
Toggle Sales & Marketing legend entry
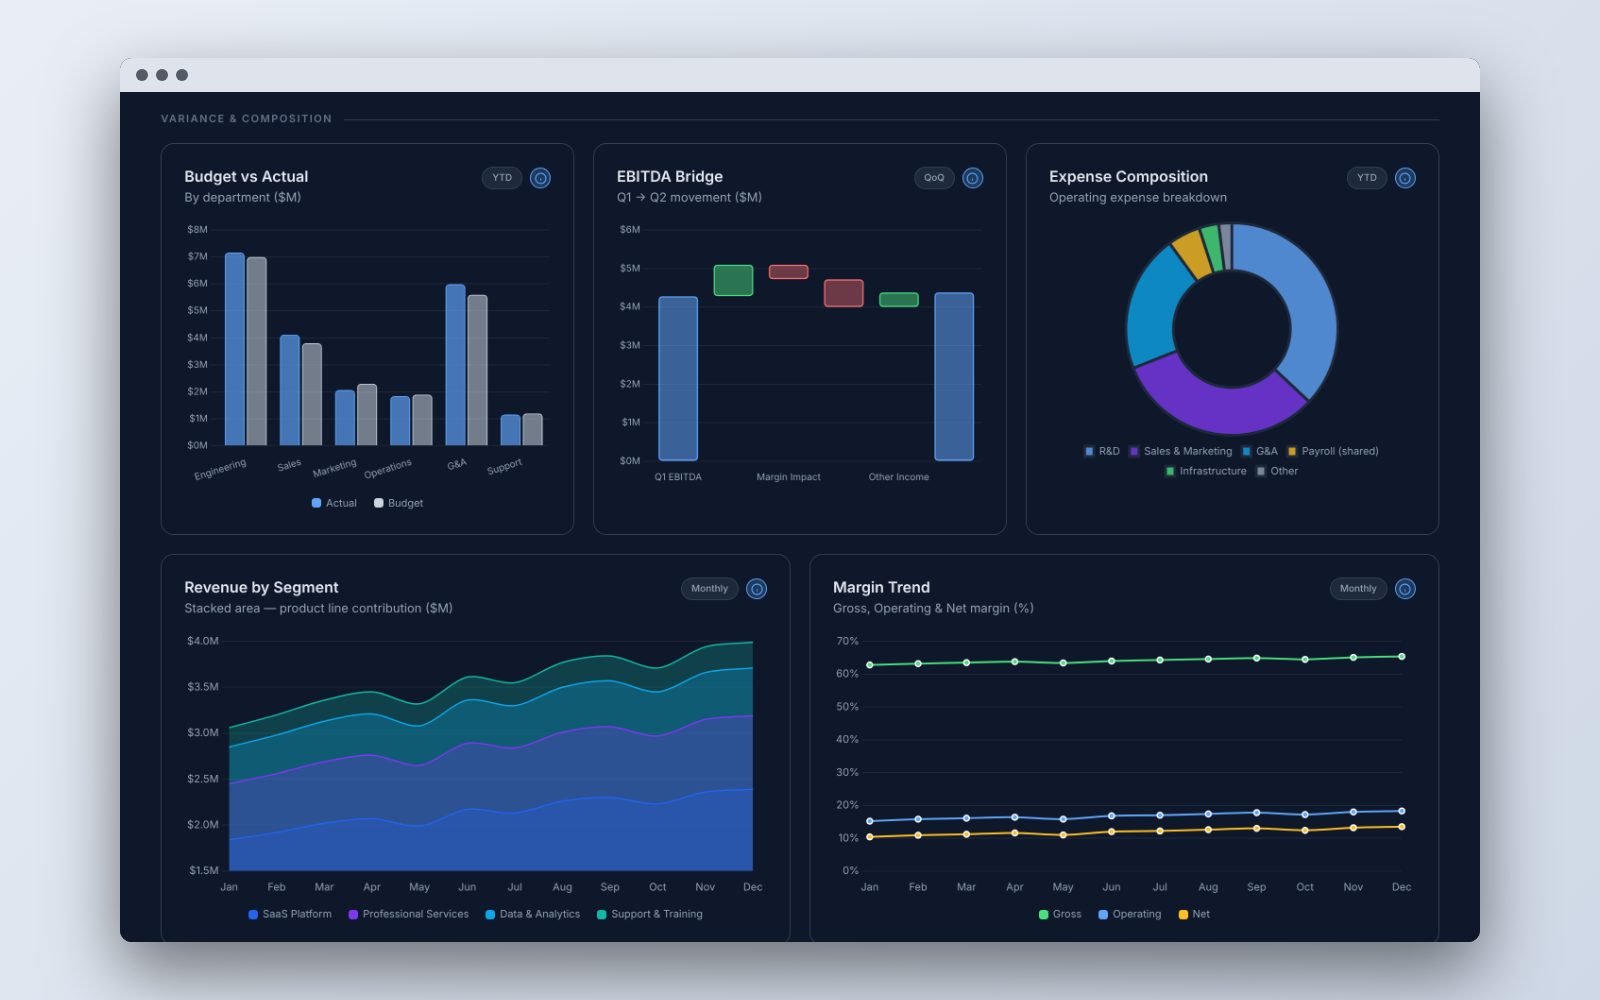1180,451
